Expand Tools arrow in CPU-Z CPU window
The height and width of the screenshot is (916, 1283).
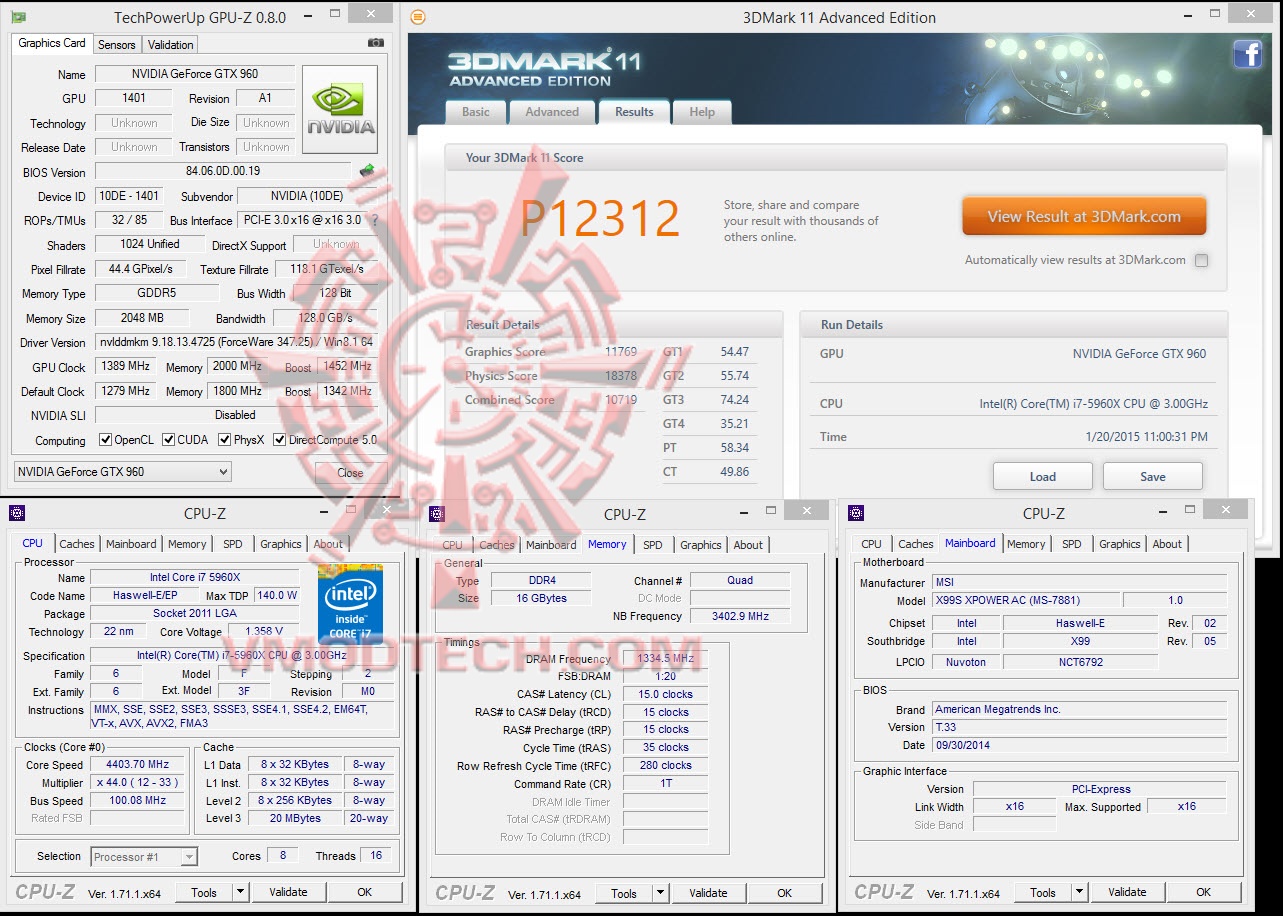(240, 892)
